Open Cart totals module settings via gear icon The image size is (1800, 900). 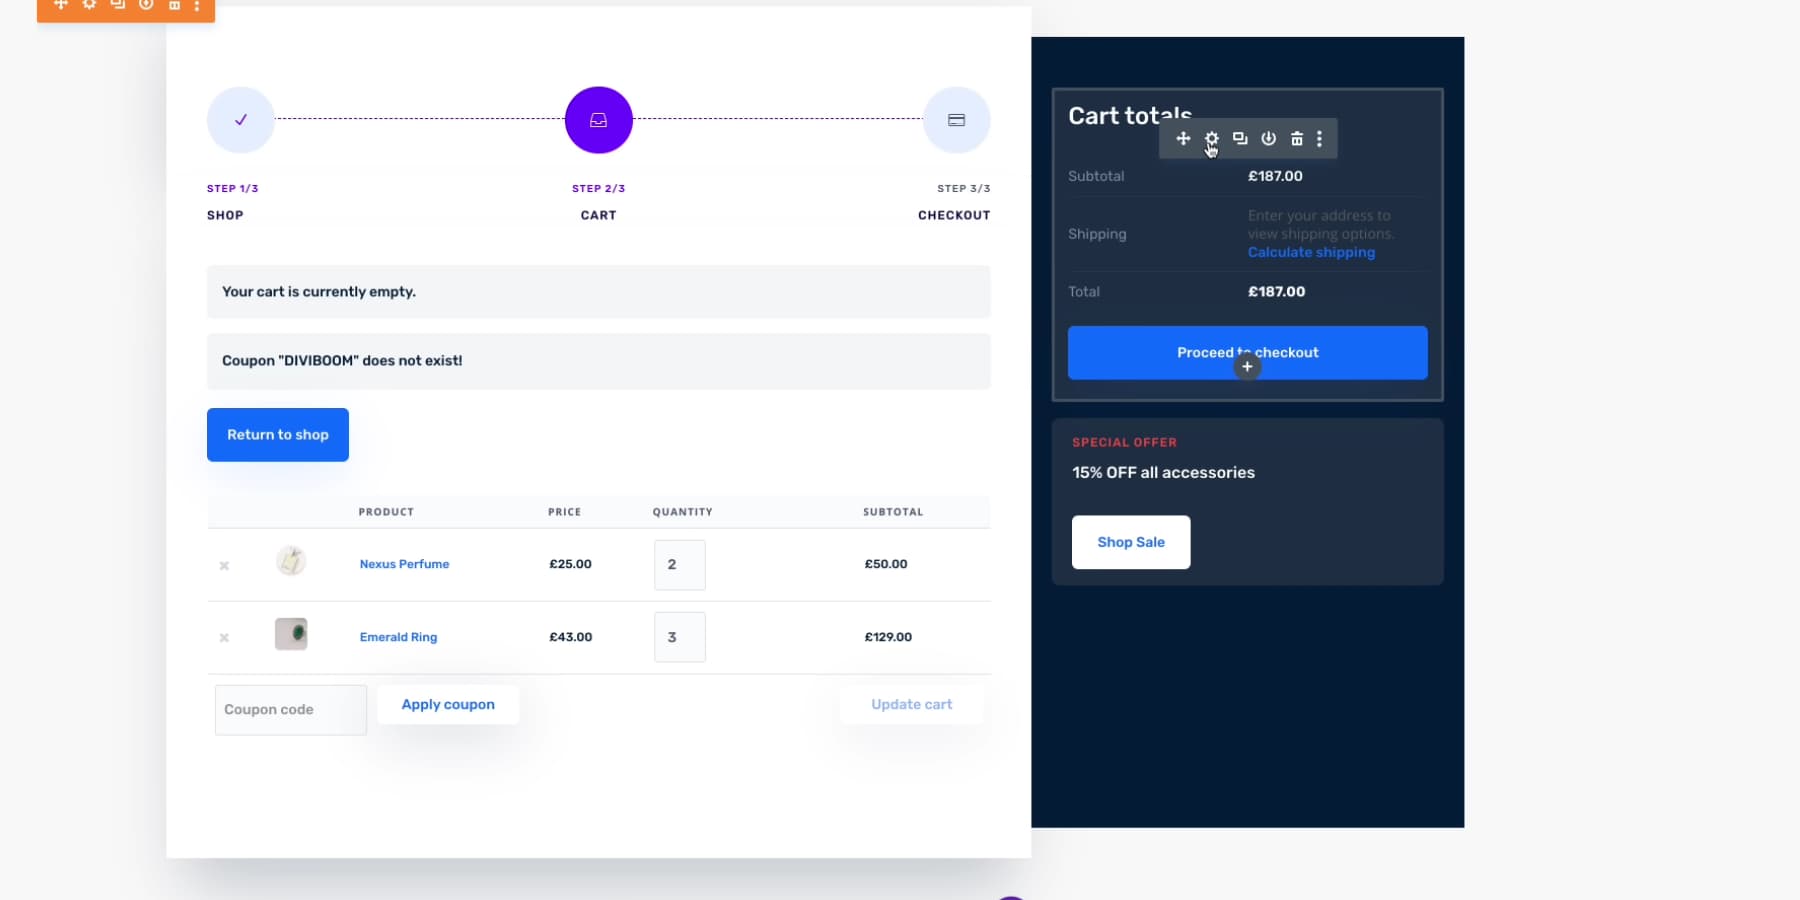pyautogui.click(x=1211, y=138)
